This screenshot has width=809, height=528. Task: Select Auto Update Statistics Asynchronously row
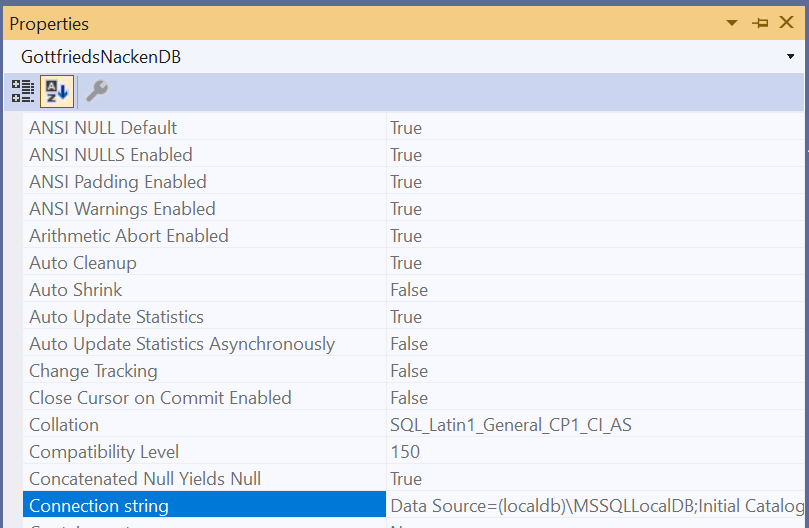pos(182,344)
